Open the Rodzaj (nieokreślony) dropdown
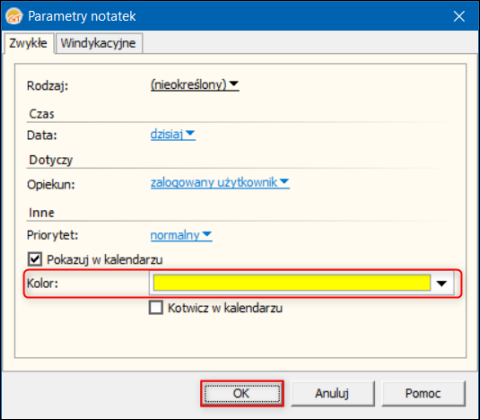 coord(195,85)
